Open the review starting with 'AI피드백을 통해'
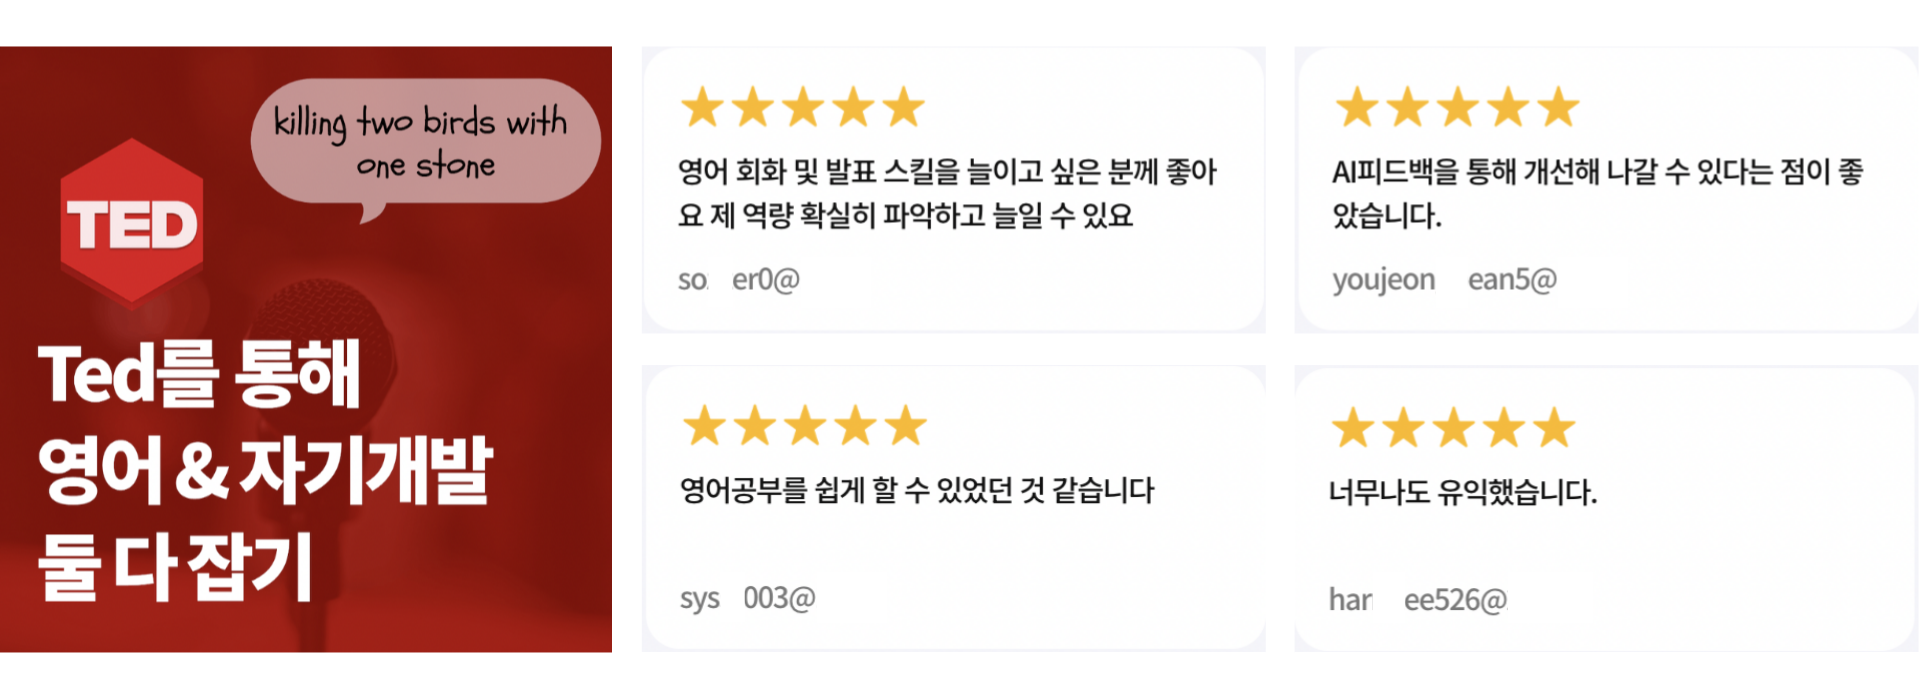Screen dimensions: 1920x700 [1597, 193]
